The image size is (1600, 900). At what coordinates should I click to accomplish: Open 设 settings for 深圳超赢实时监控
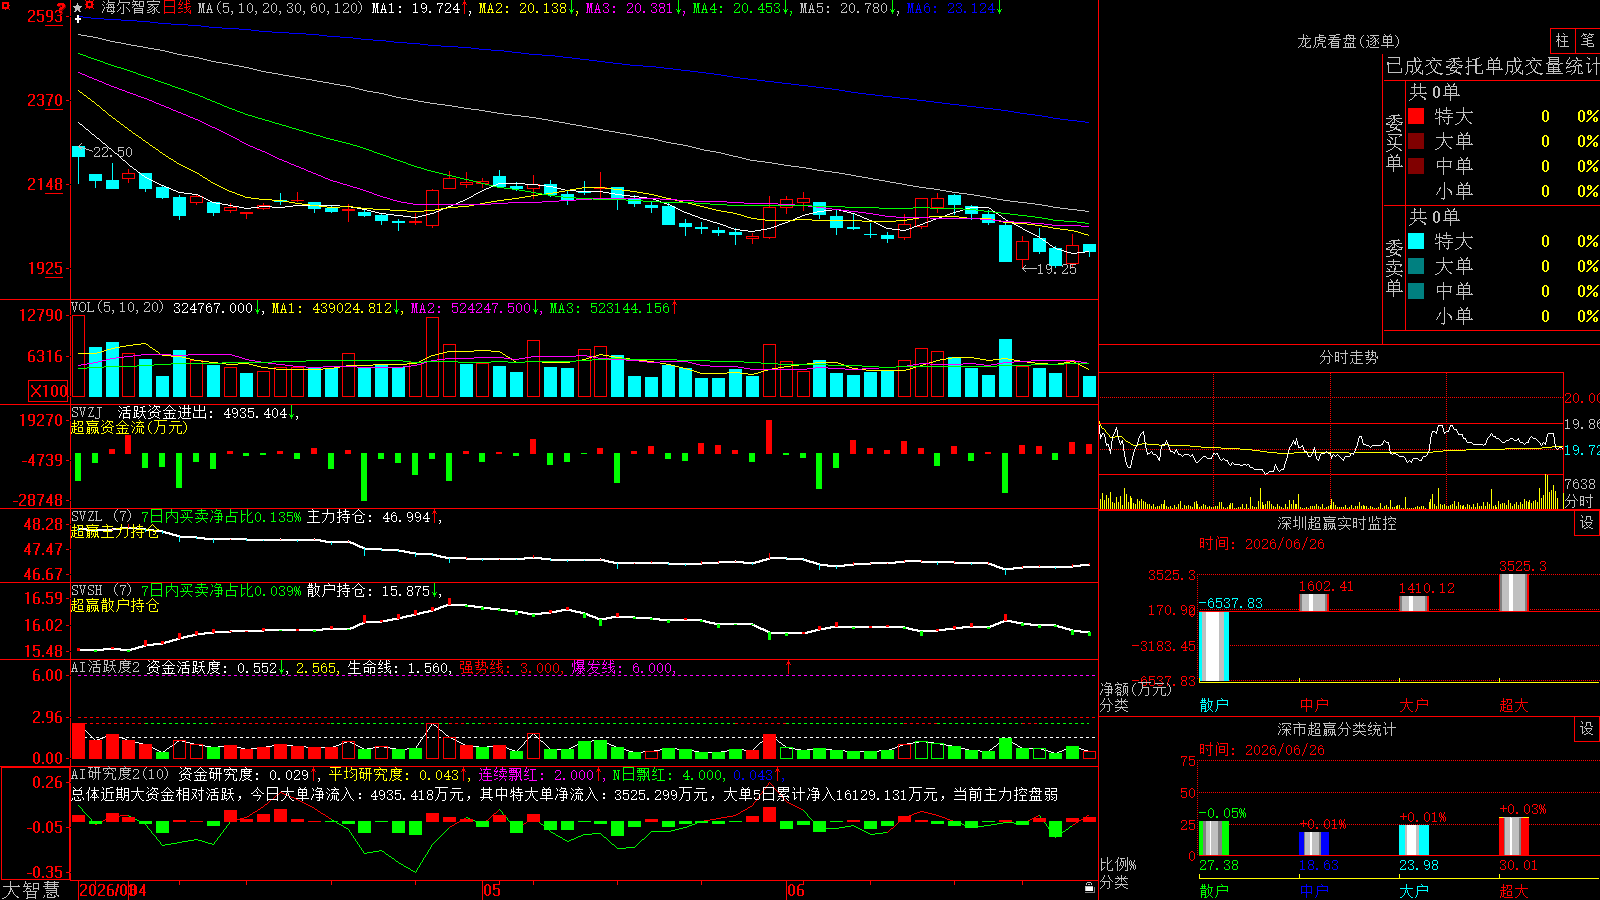click(1587, 523)
